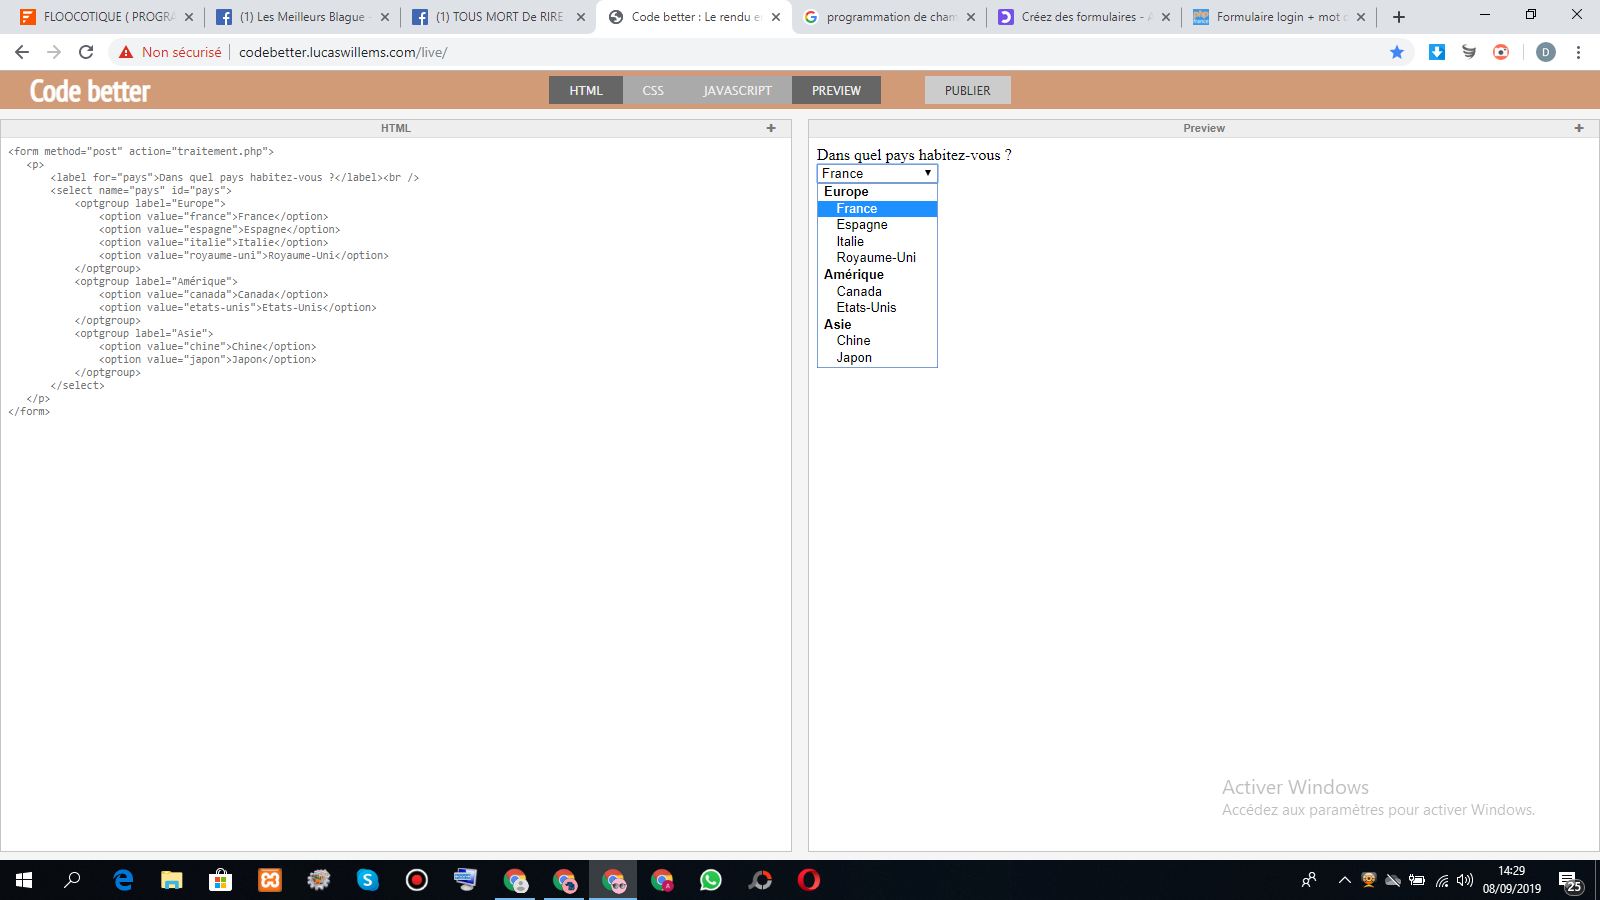Open WhatsApp from the taskbar
The width and height of the screenshot is (1600, 900).
click(x=710, y=880)
